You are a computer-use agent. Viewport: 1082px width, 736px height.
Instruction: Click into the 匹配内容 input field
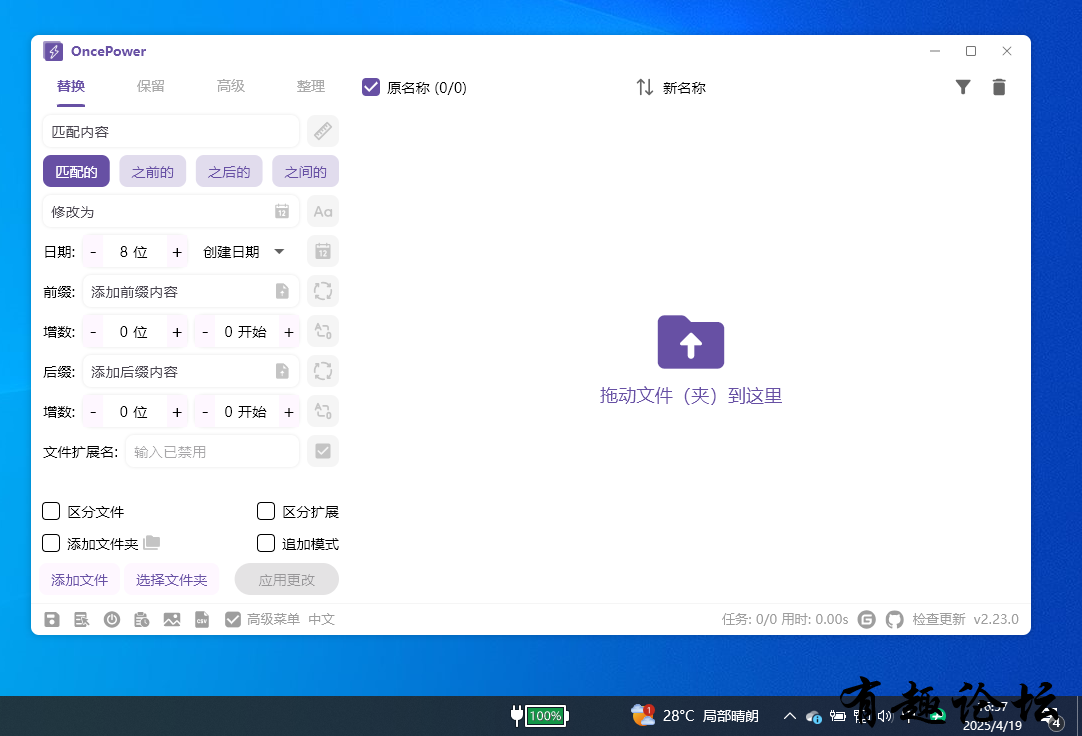(171, 131)
